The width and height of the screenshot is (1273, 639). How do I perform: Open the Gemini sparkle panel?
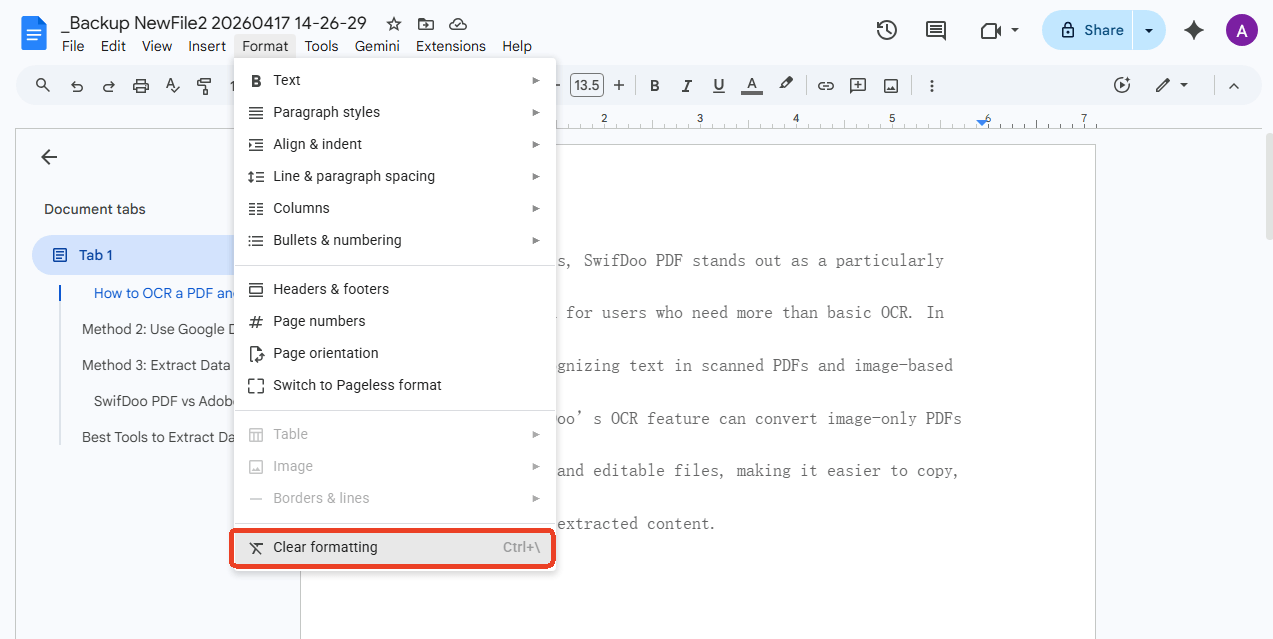[x=1193, y=30]
